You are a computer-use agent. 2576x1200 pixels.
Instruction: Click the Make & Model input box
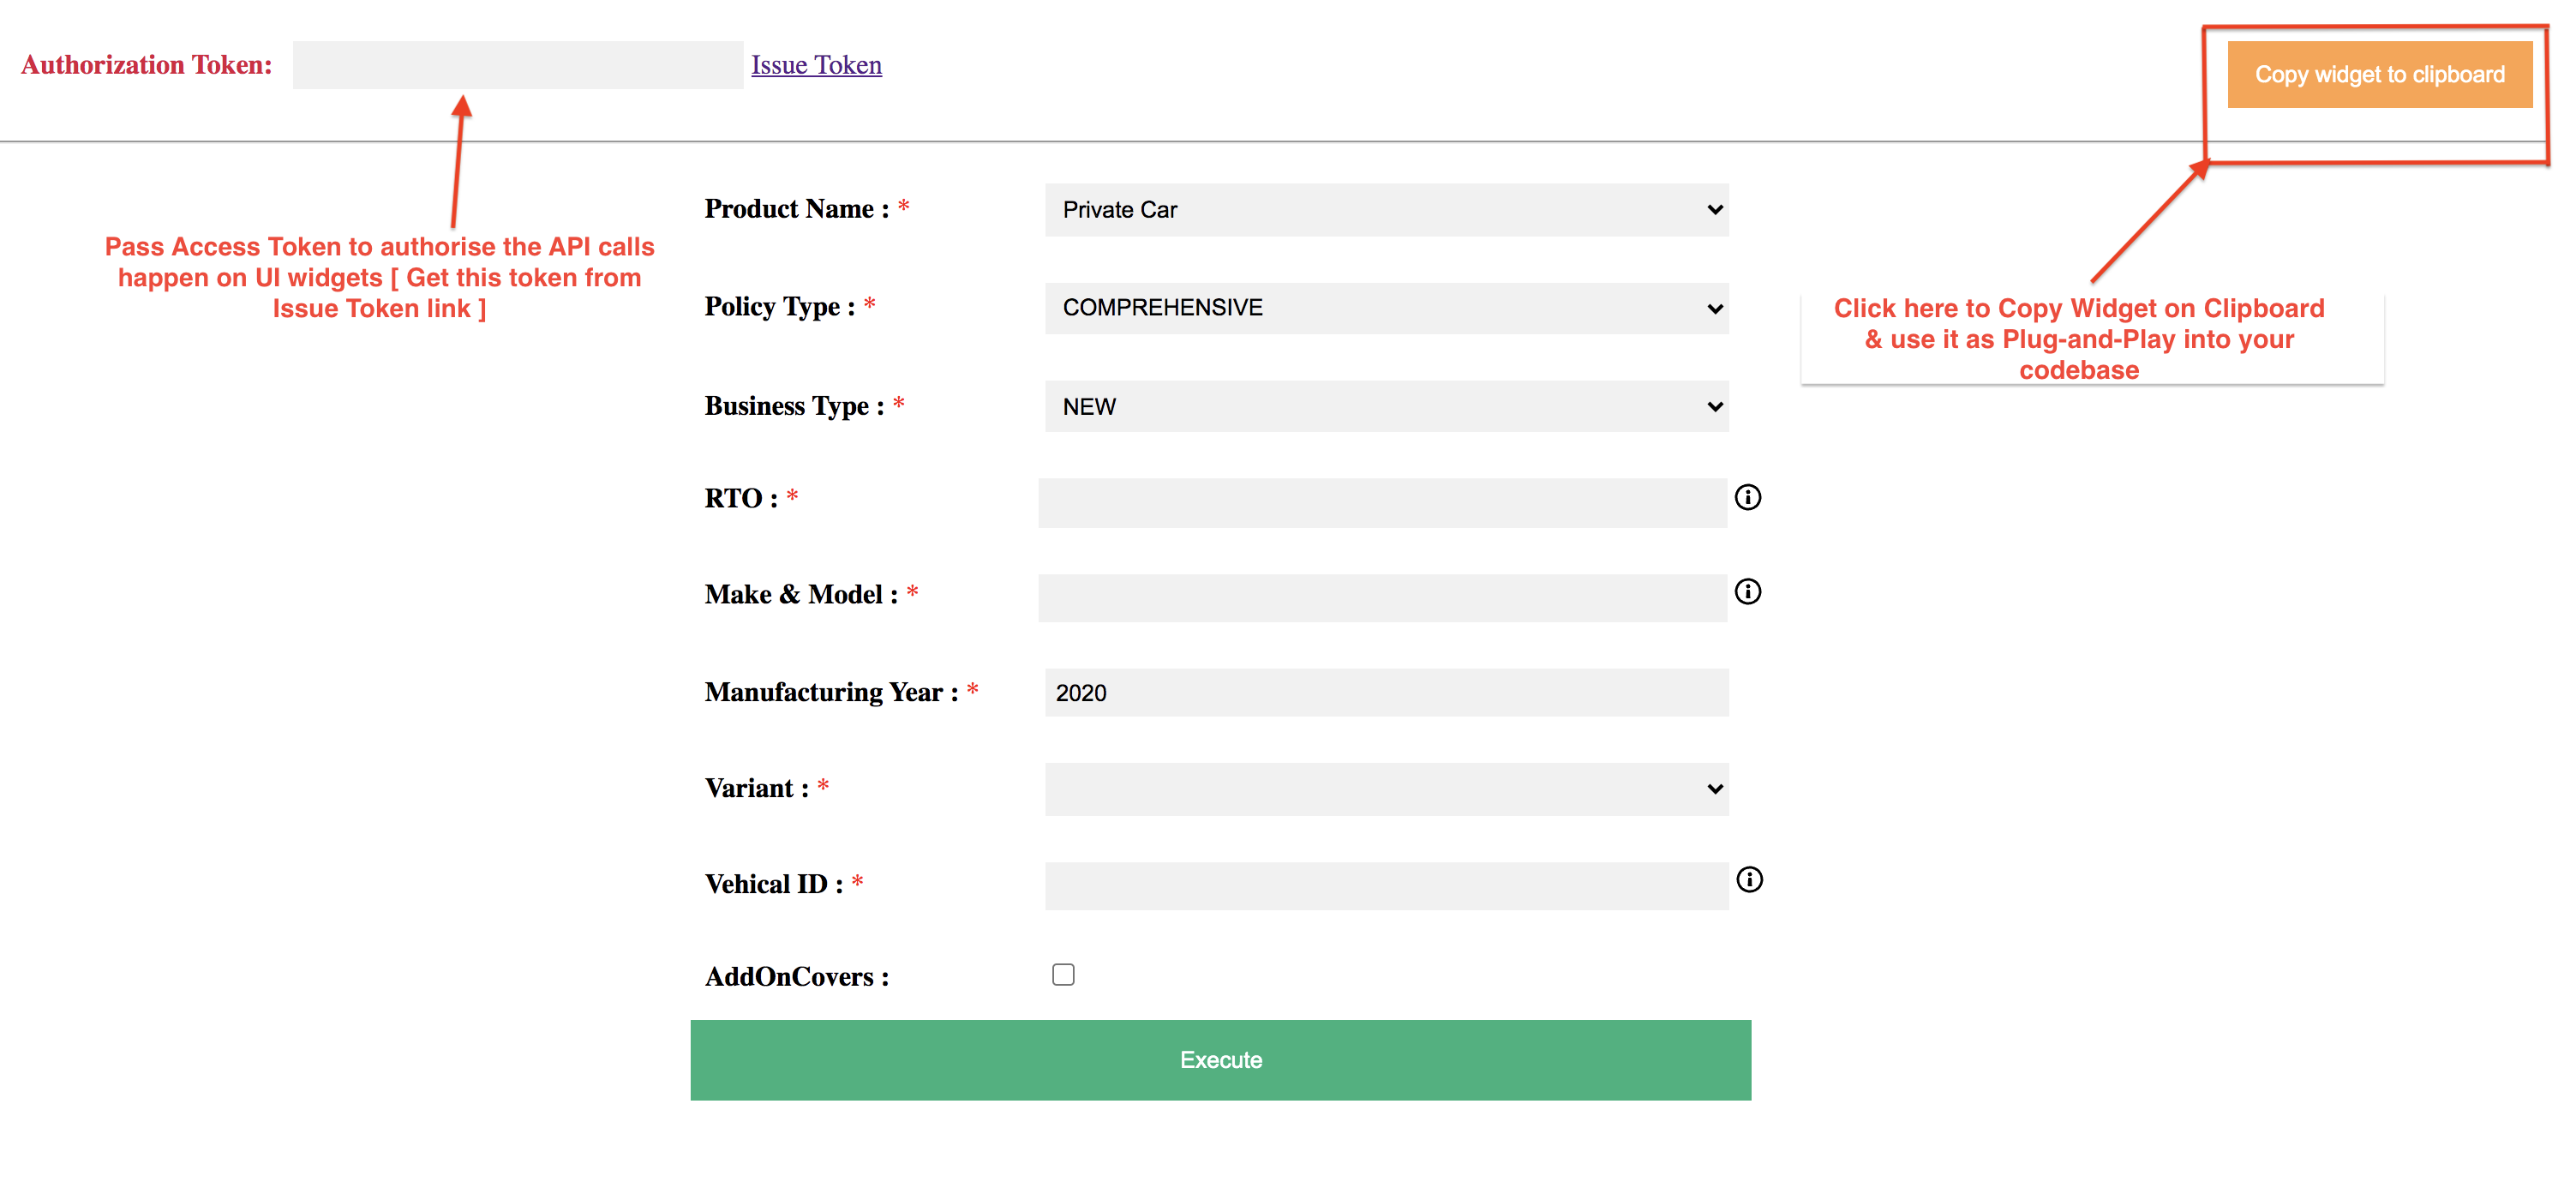tap(1382, 598)
